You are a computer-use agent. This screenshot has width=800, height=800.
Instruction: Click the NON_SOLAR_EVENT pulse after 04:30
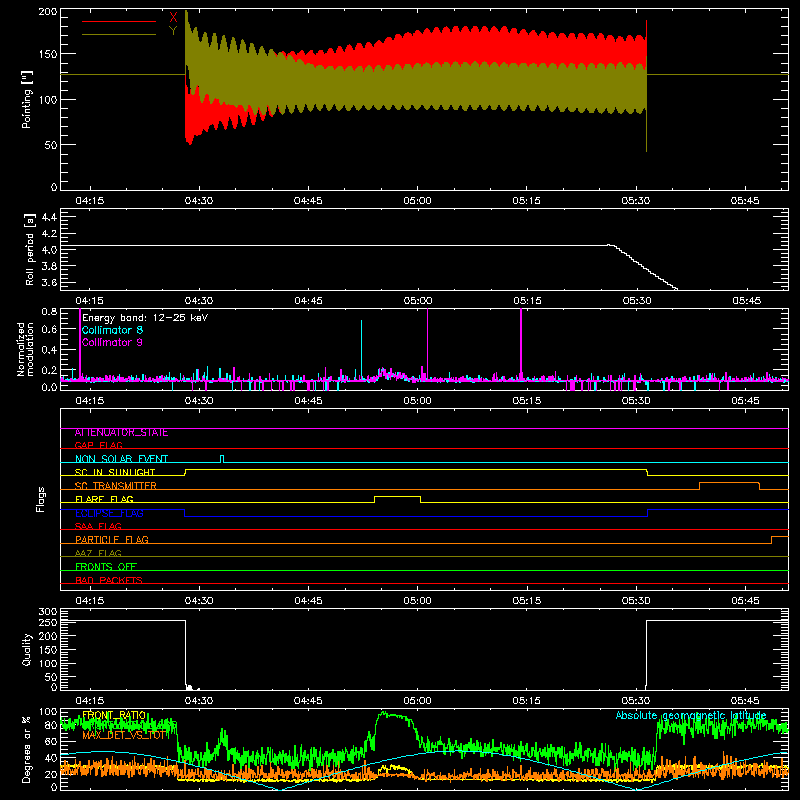tap(222, 458)
